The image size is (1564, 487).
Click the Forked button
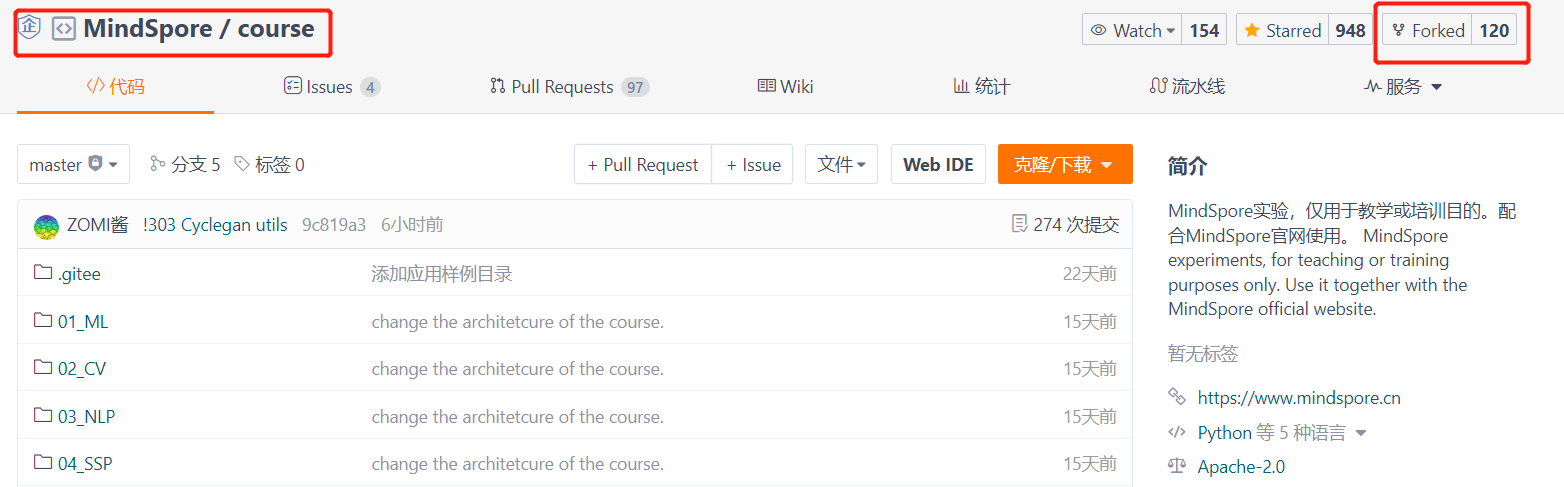pos(1428,30)
